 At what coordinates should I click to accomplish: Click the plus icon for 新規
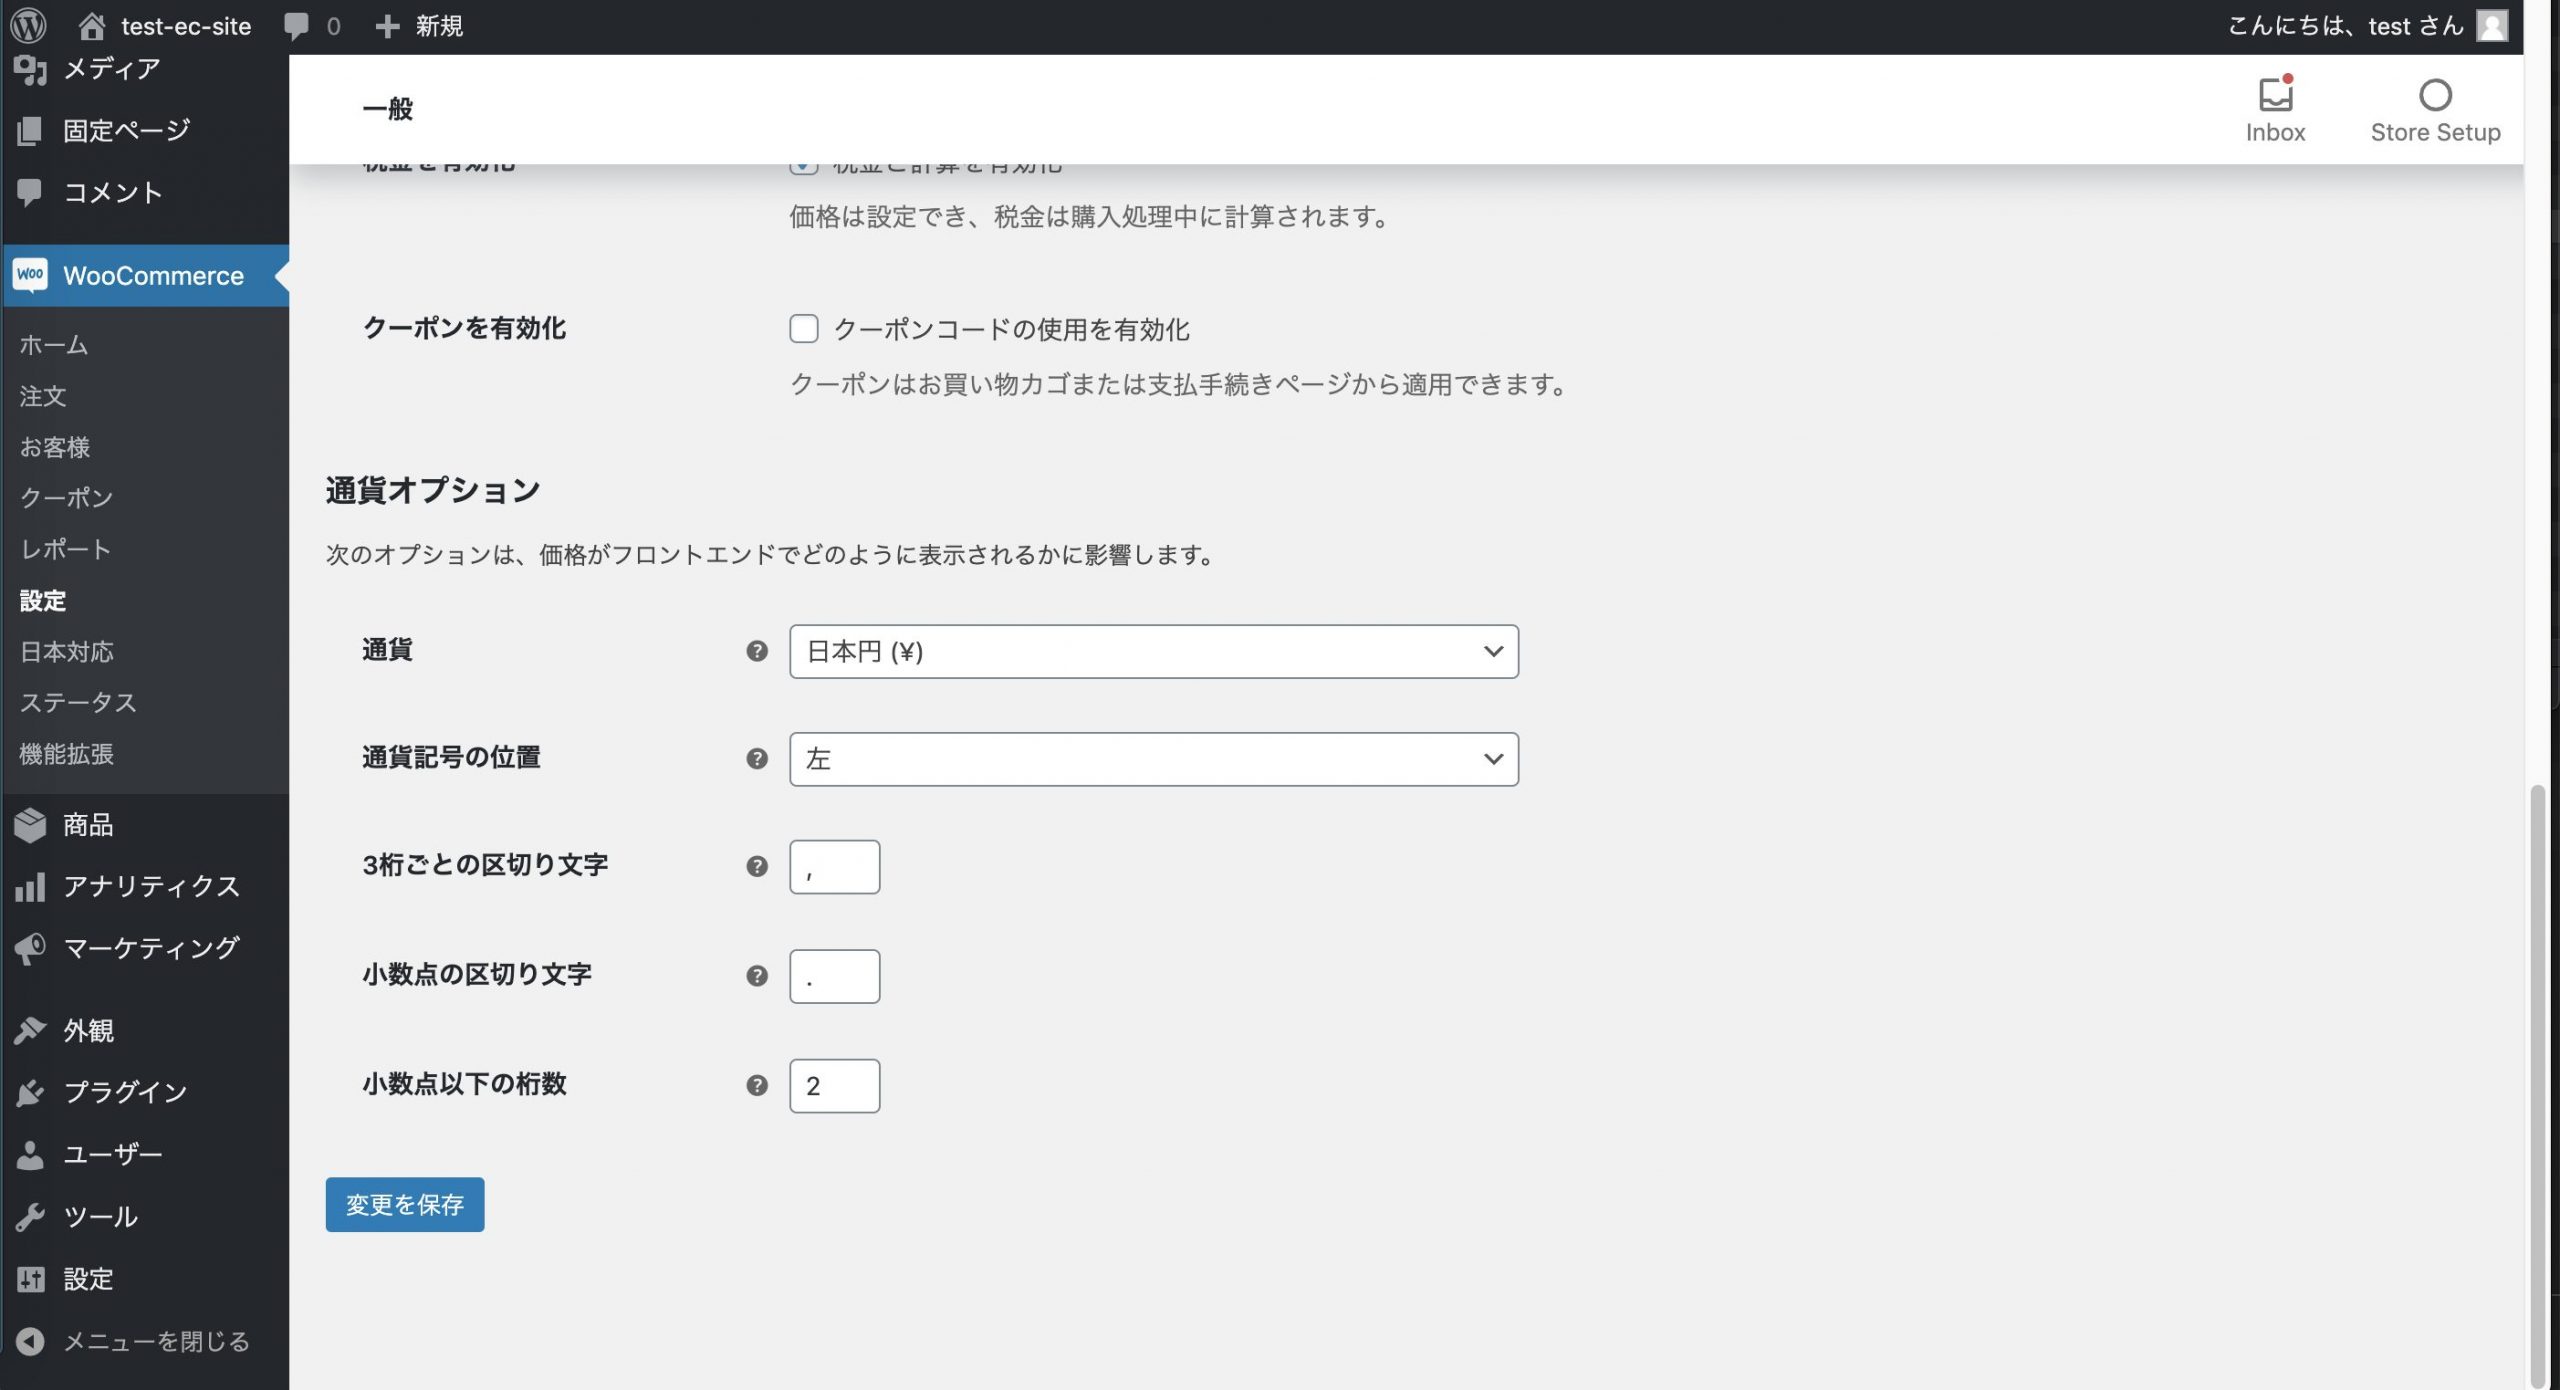387,26
